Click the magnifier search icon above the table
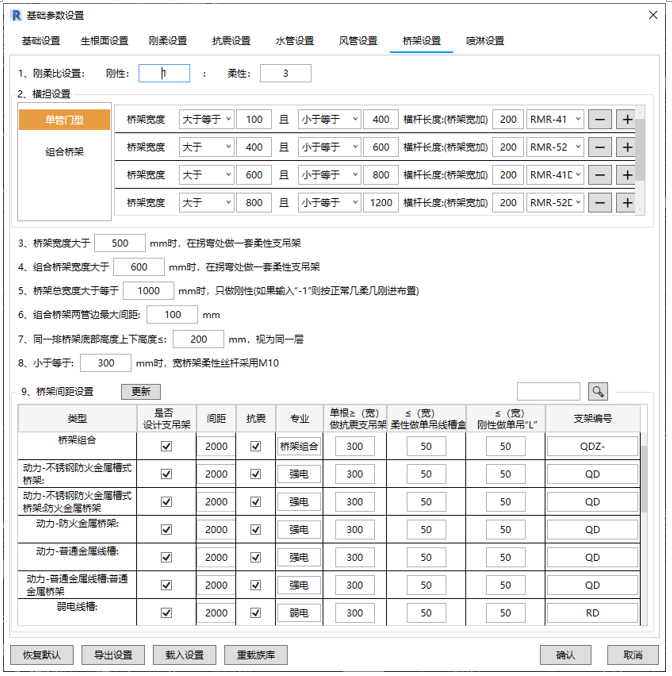Screen dimensions: 672x676 (597, 391)
